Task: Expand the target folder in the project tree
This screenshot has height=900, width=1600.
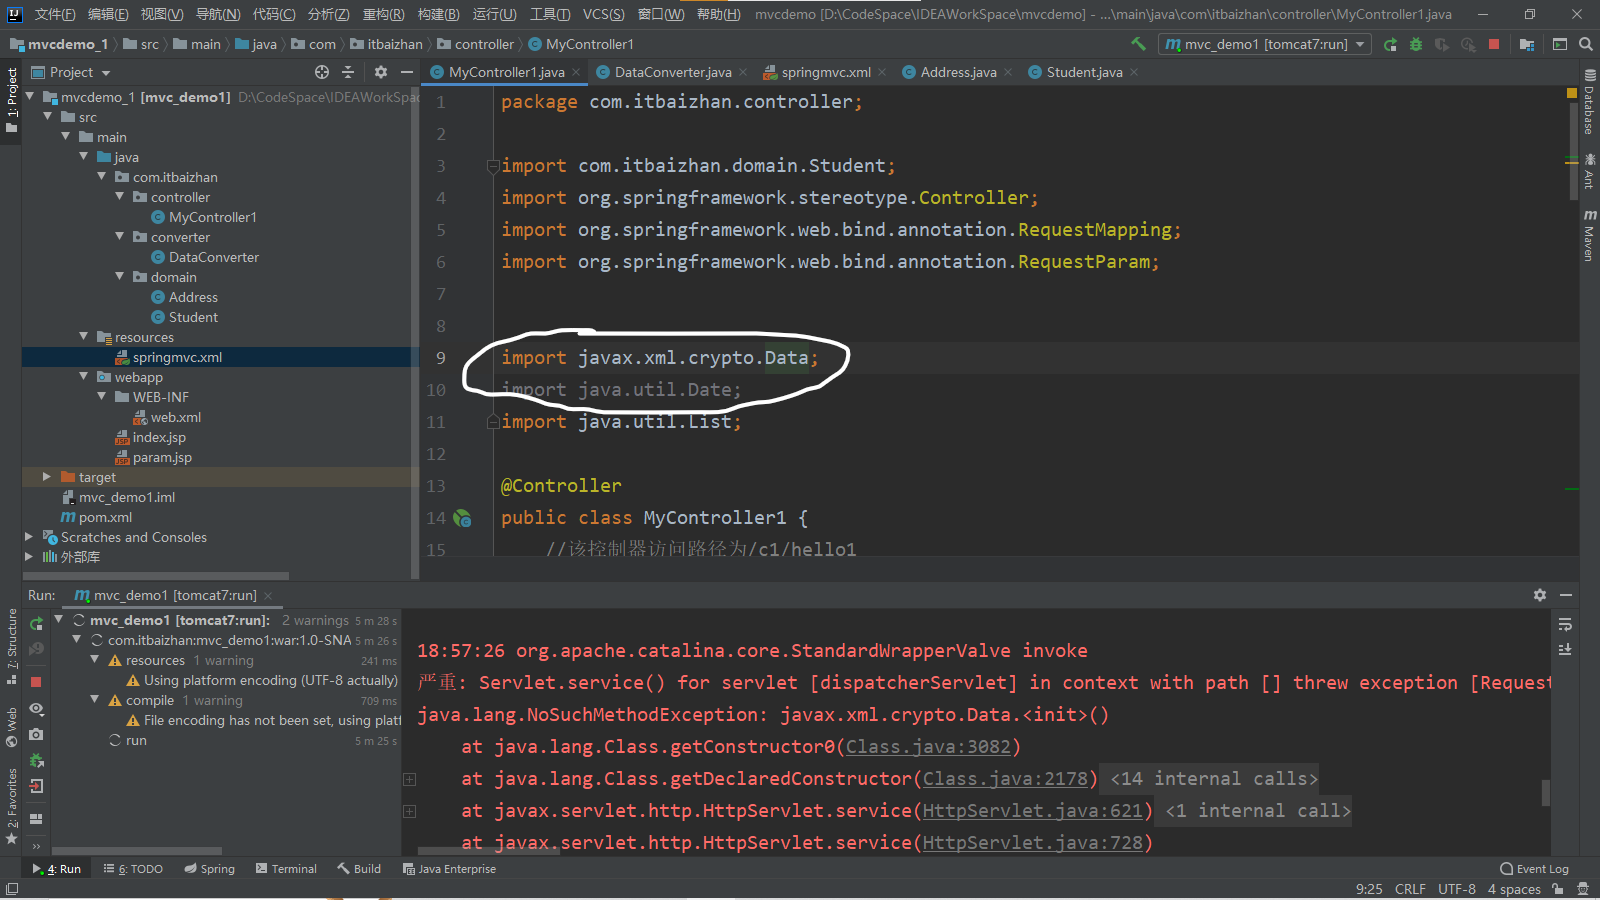Action: click(x=46, y=477)
